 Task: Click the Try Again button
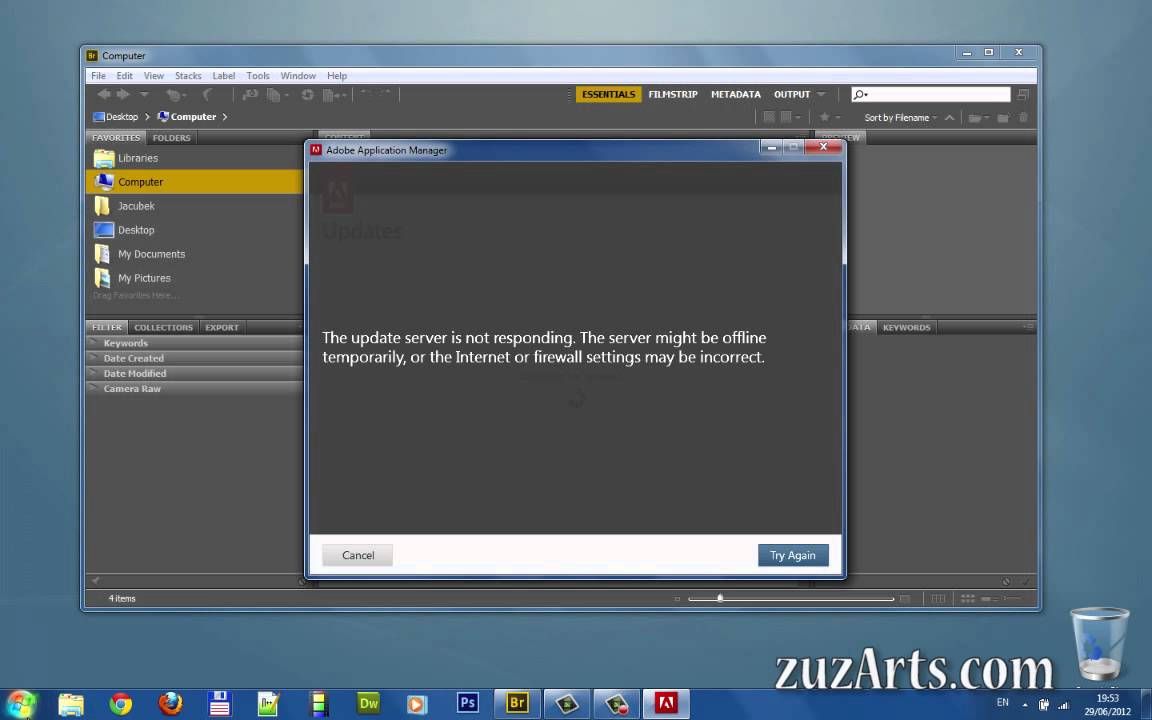tap(793, 555)
